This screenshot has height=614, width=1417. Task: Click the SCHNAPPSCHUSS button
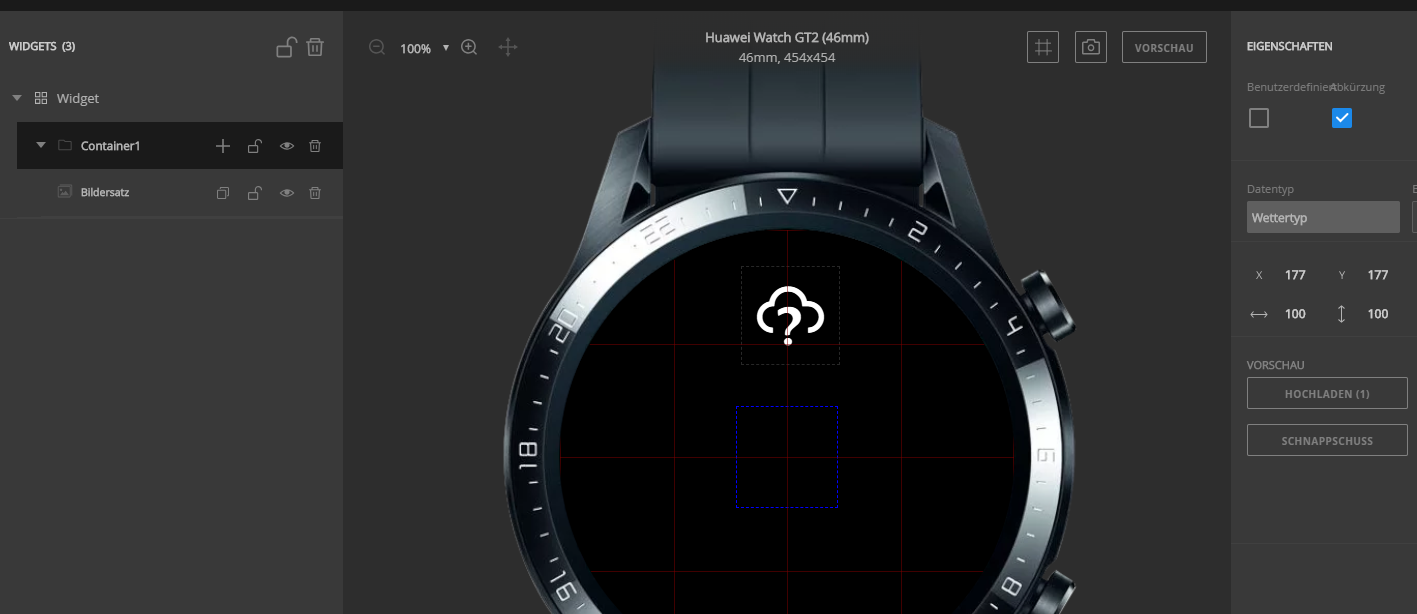(x=1327, y=440)
